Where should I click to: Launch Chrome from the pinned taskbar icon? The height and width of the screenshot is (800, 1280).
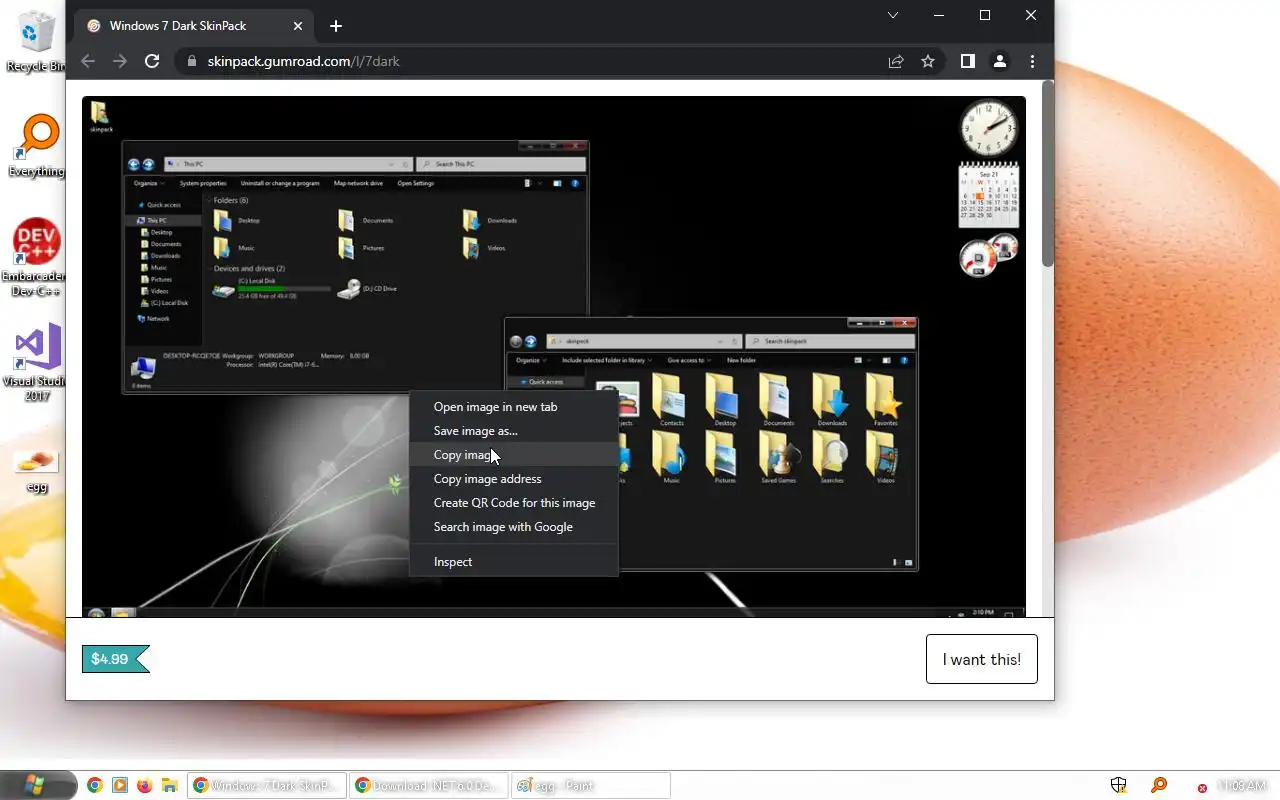click(x=95, y=786)
